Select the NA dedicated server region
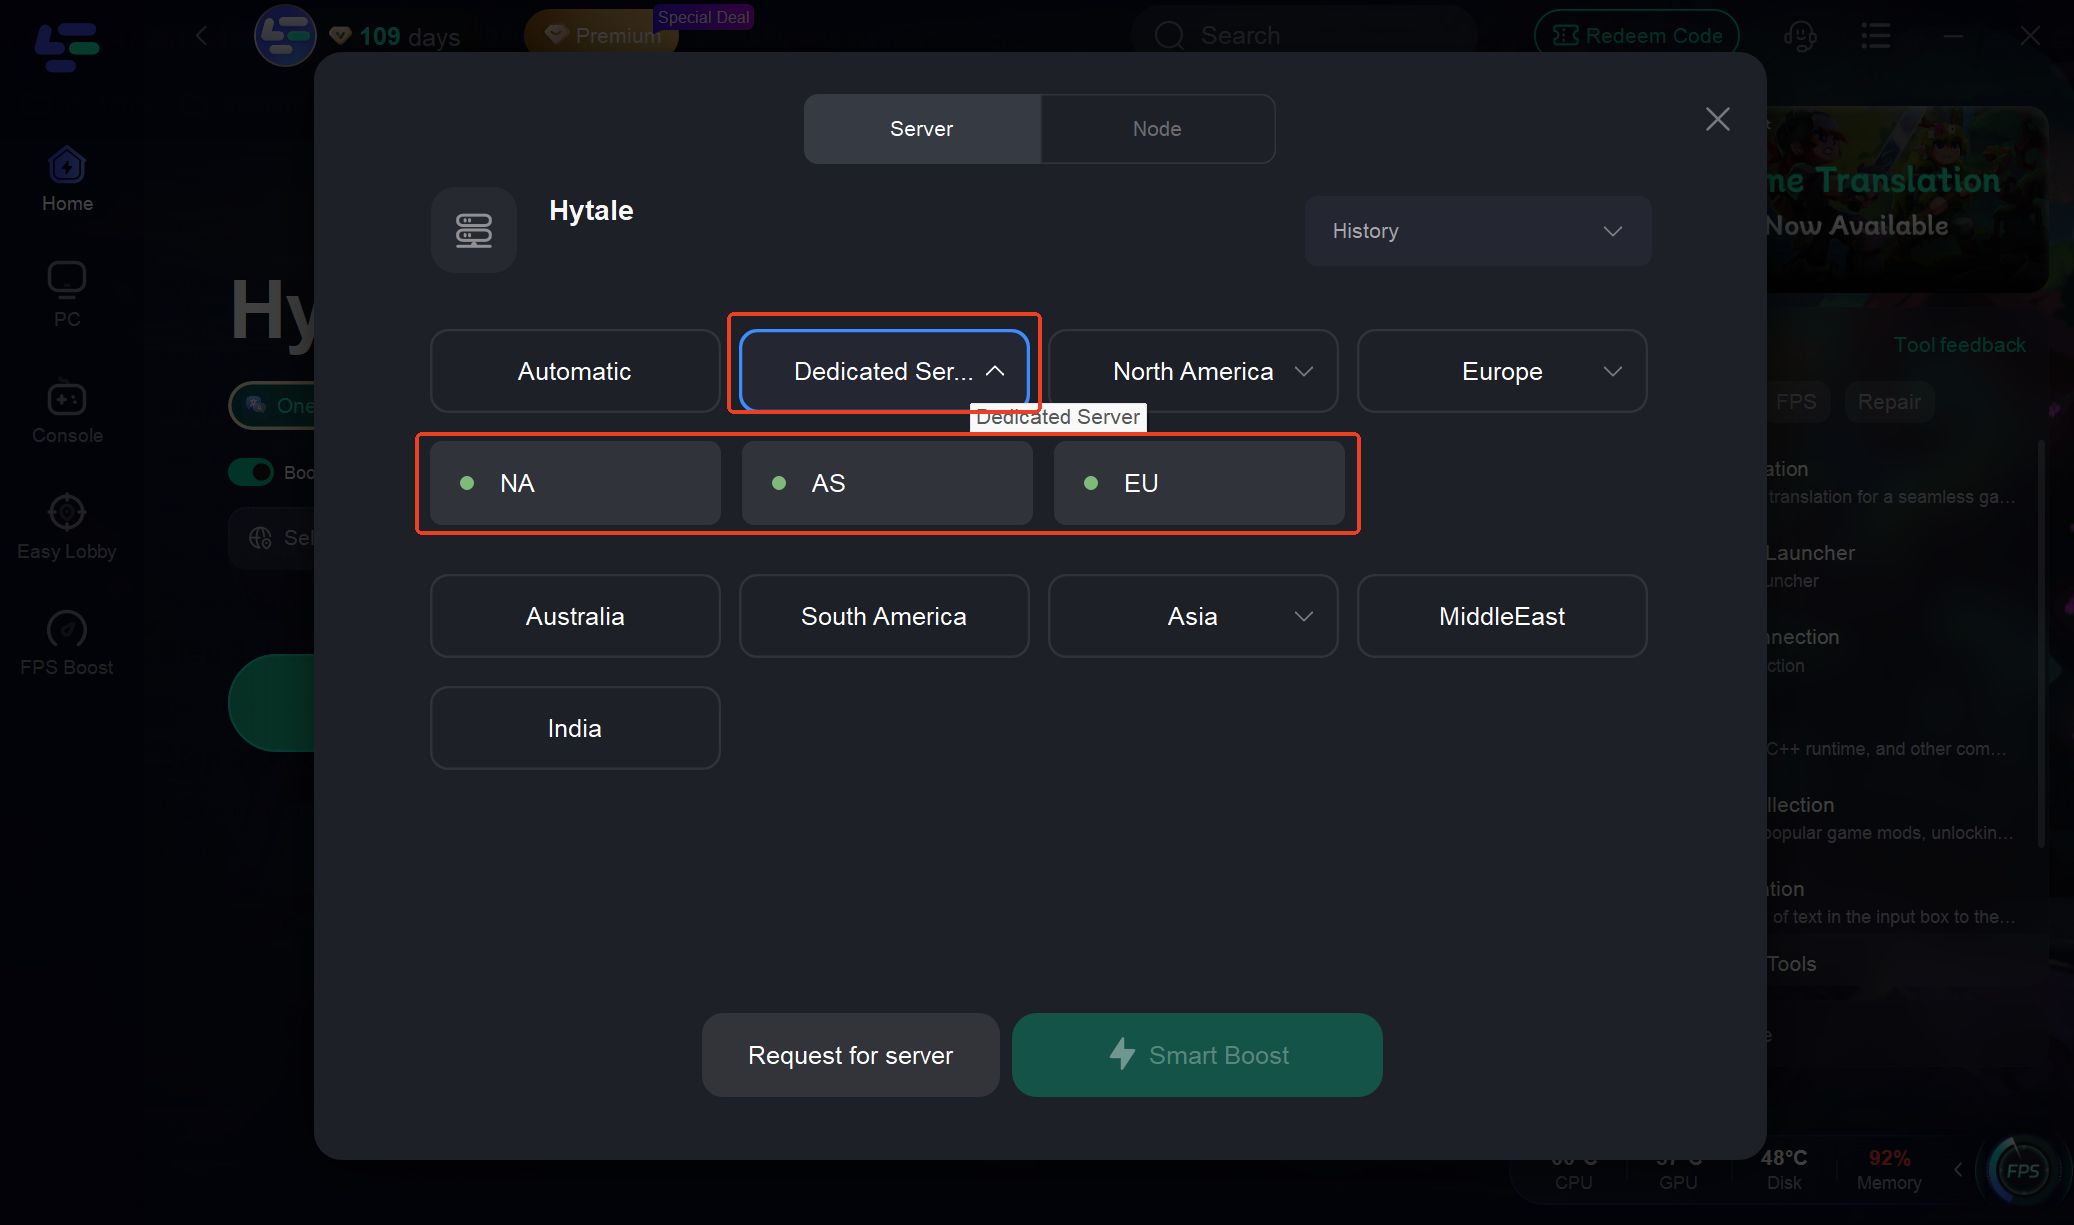Viewport: 2074px width, 1225px height. click(x=575, y=483)
